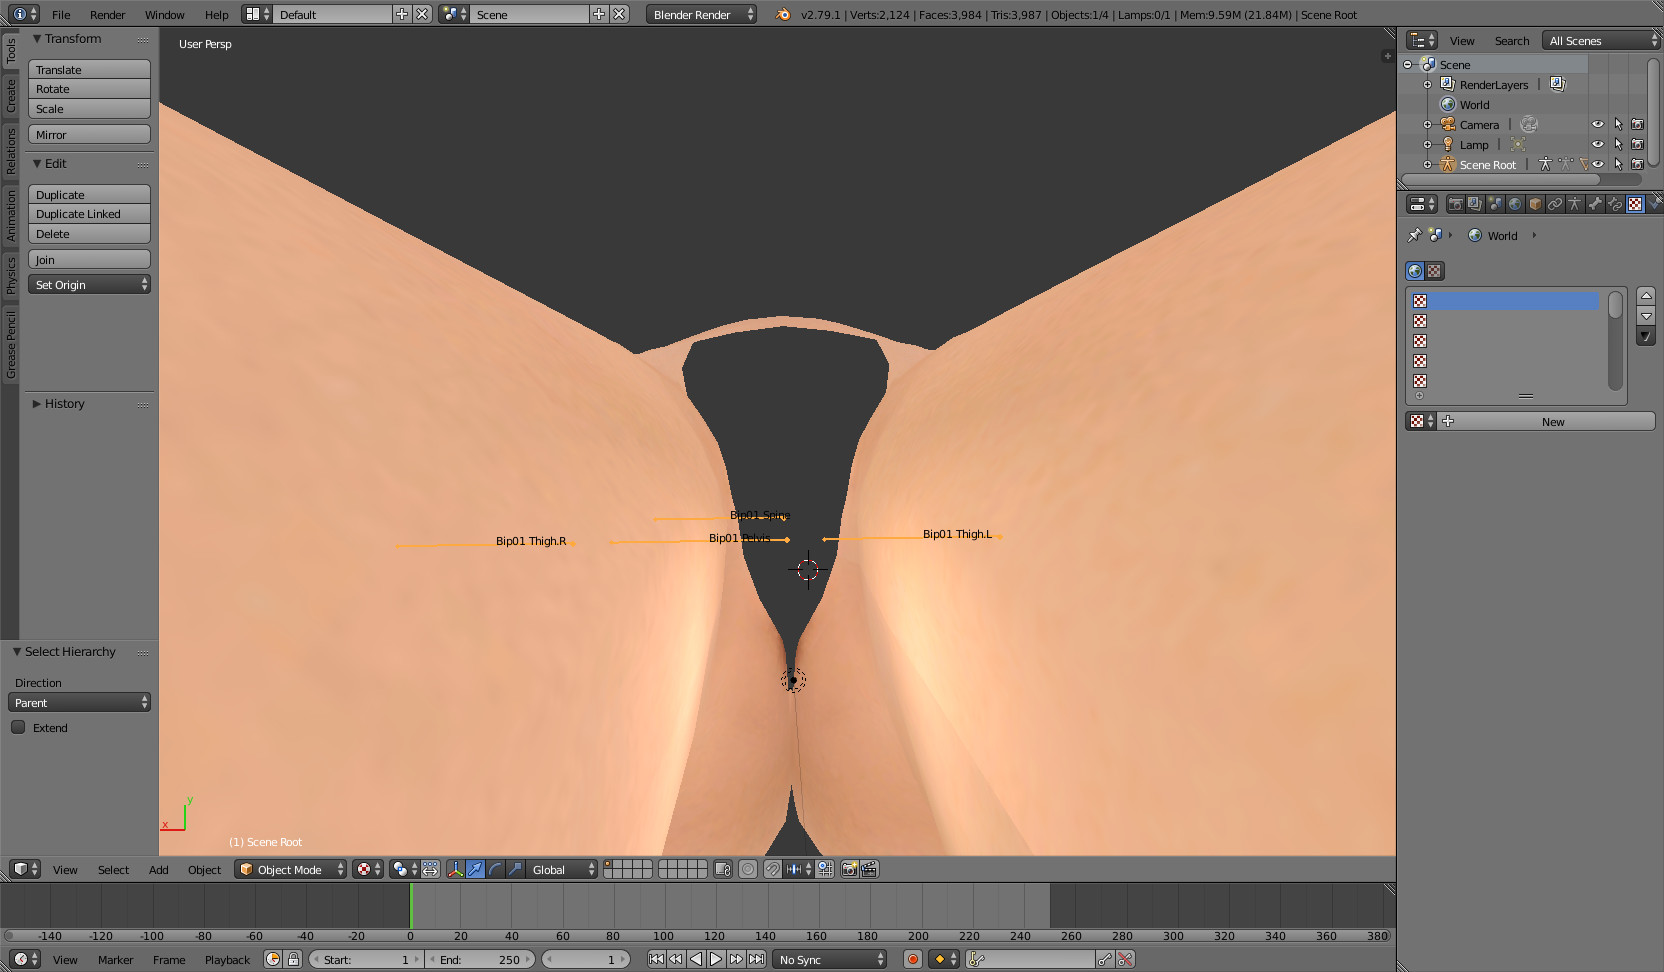Expand the Scene Root item in outliner
Viewport: 1664px width, 972px height.
click(x=1428, y=165)
